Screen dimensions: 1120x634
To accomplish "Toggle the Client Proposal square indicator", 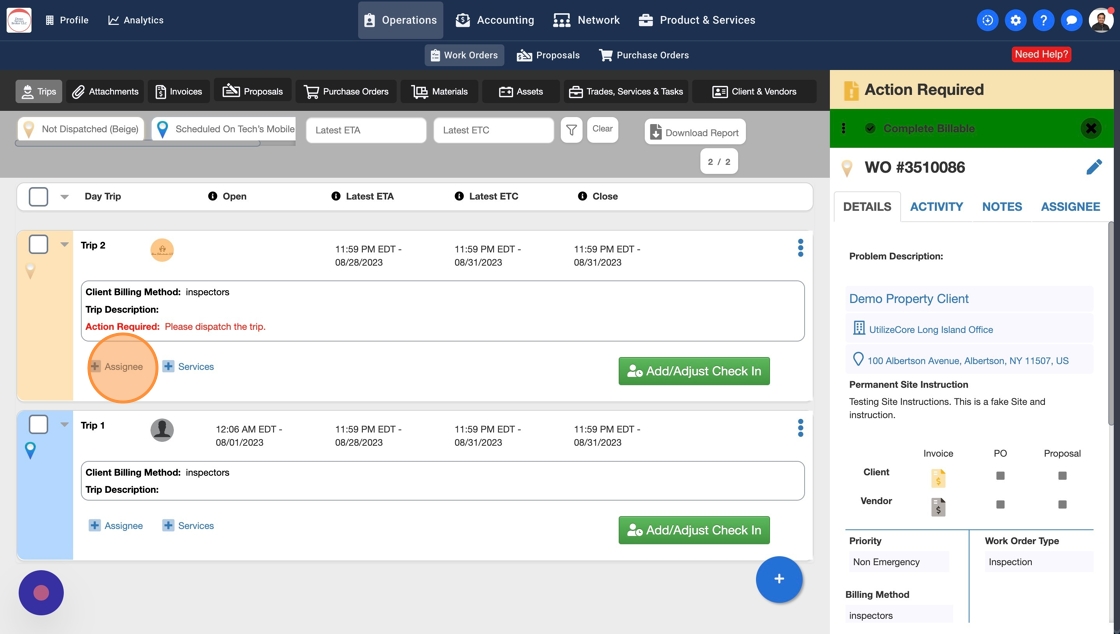I will 1062,476.
